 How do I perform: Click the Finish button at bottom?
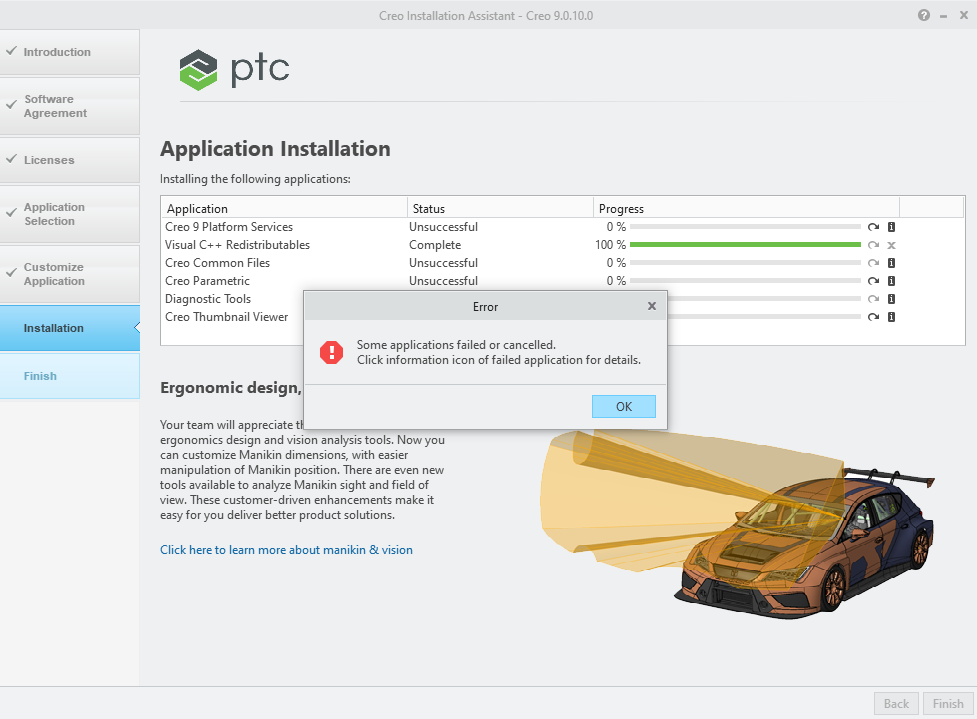(x=948, y=703)
